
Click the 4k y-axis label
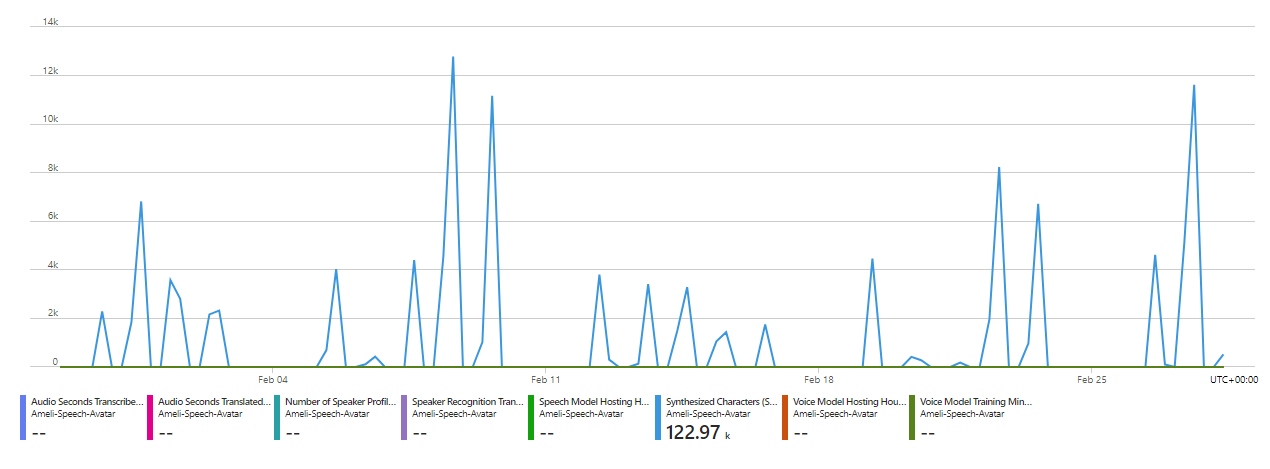[x=54, y=266]
